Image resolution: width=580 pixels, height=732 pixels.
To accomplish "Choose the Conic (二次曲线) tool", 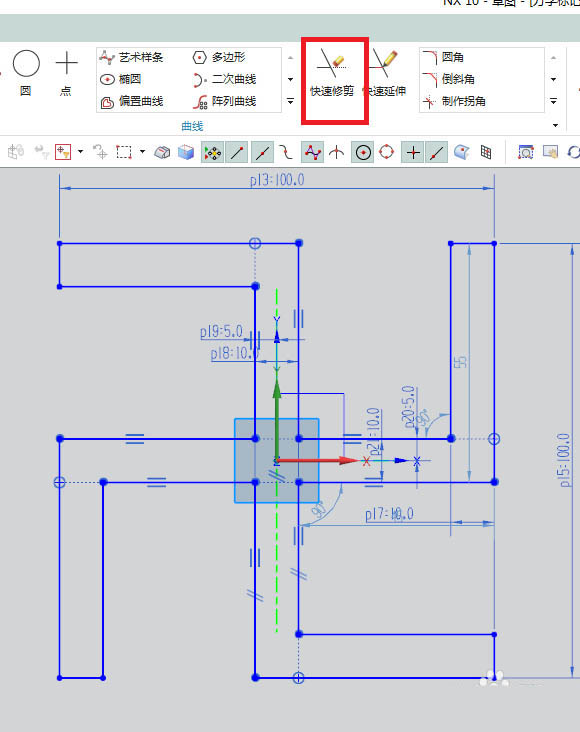I will [224, 79].
